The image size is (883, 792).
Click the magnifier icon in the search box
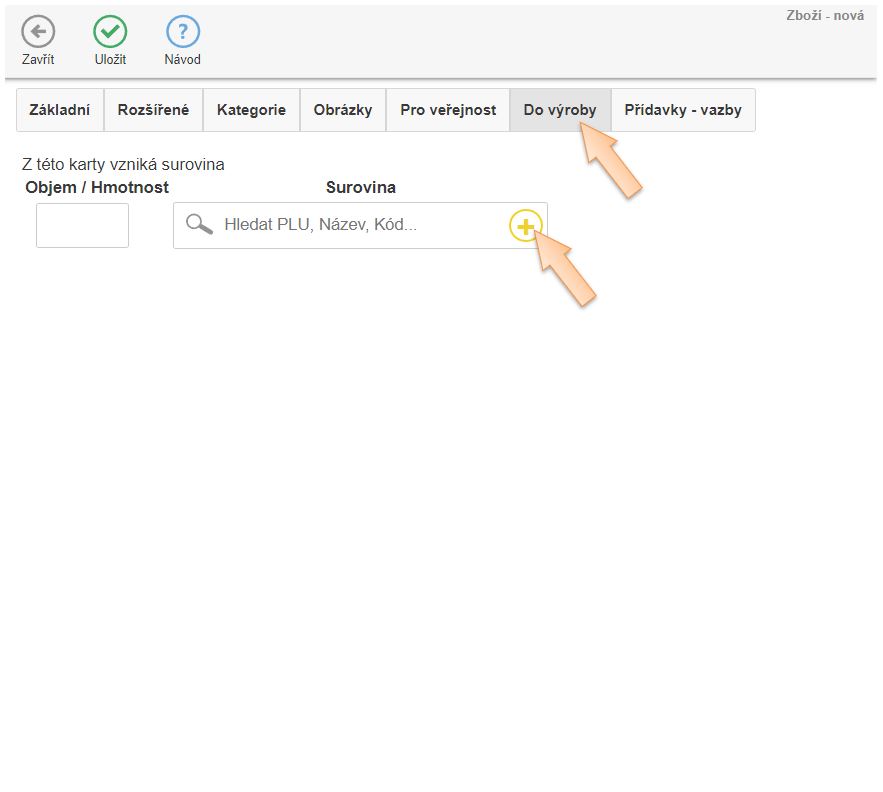click(199, 225)
